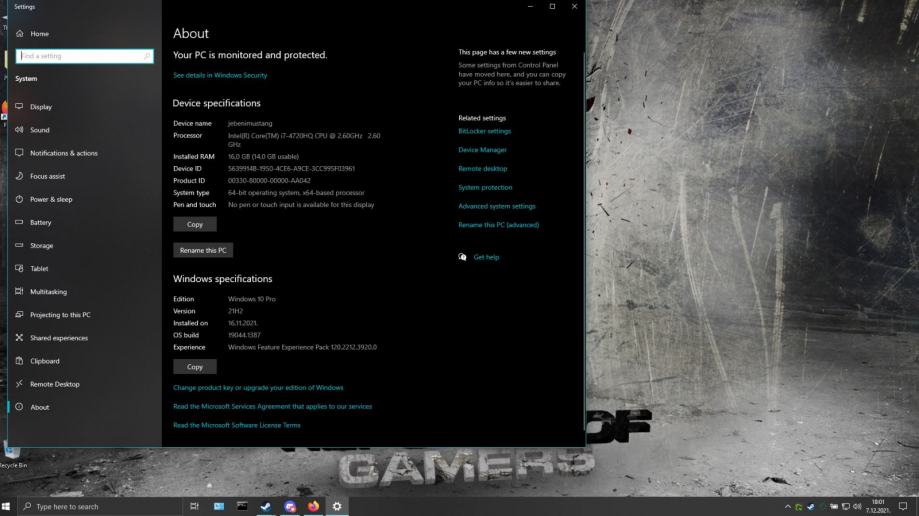The image size is (919, 516).
Task: Show hidden tray icons chevron
Action: click(788, 507)
